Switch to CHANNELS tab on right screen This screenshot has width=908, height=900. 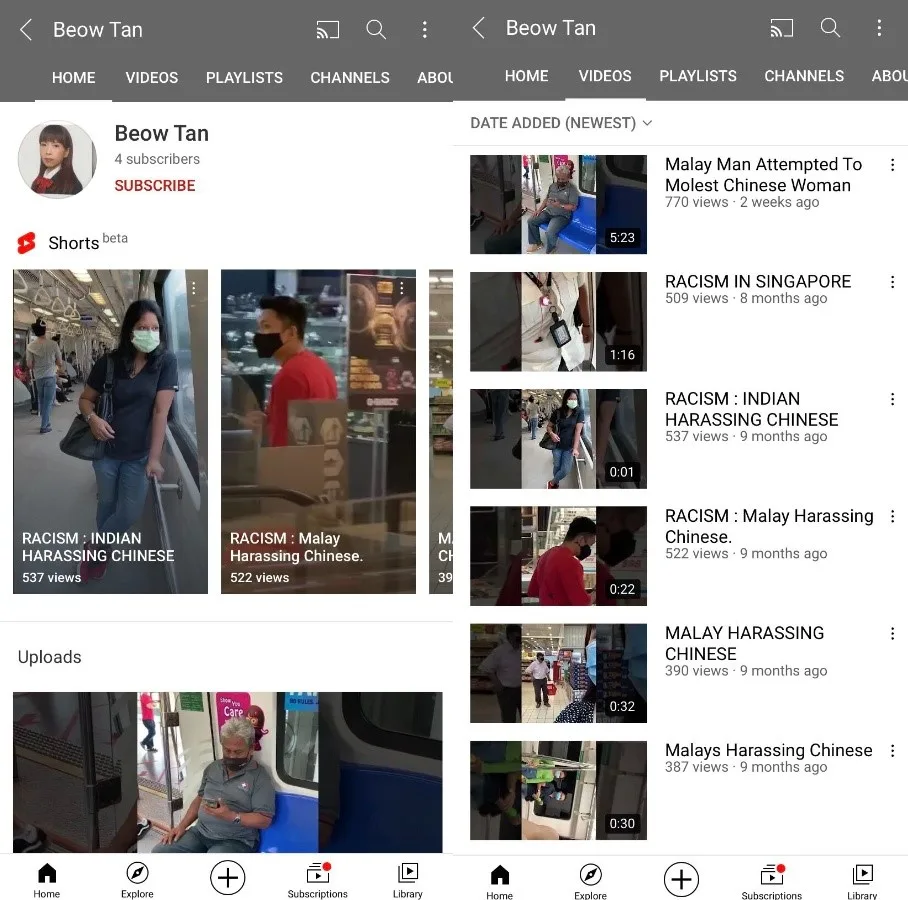804,76
